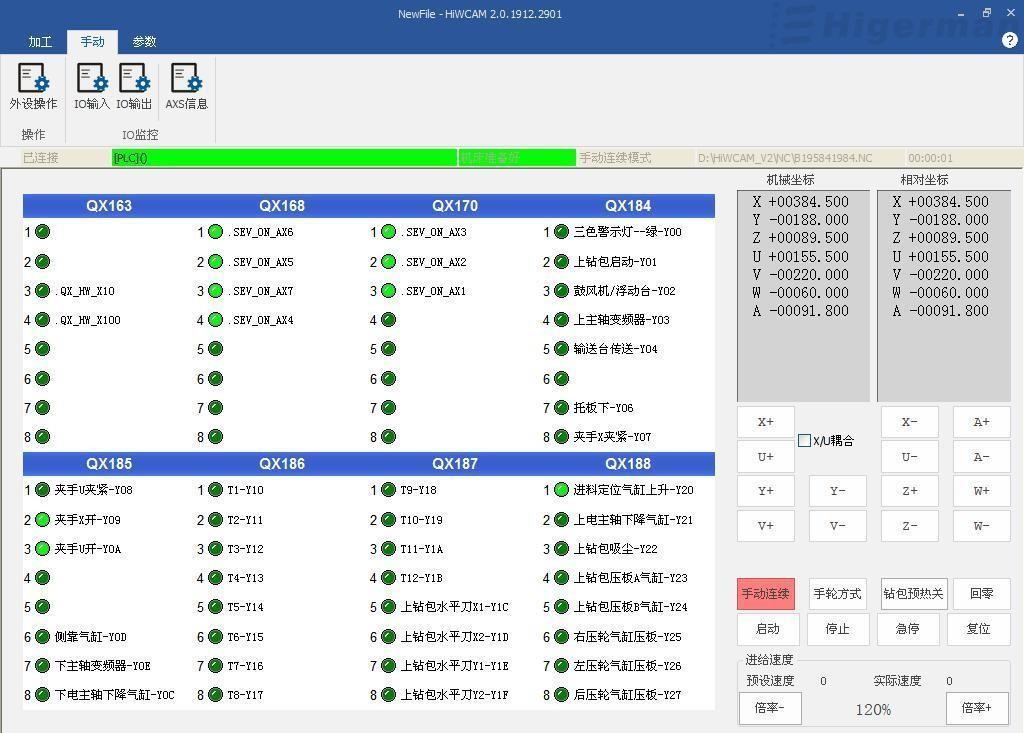
Task: Toggle the T9-Y18 tool output LED
Action: (388, 490)
